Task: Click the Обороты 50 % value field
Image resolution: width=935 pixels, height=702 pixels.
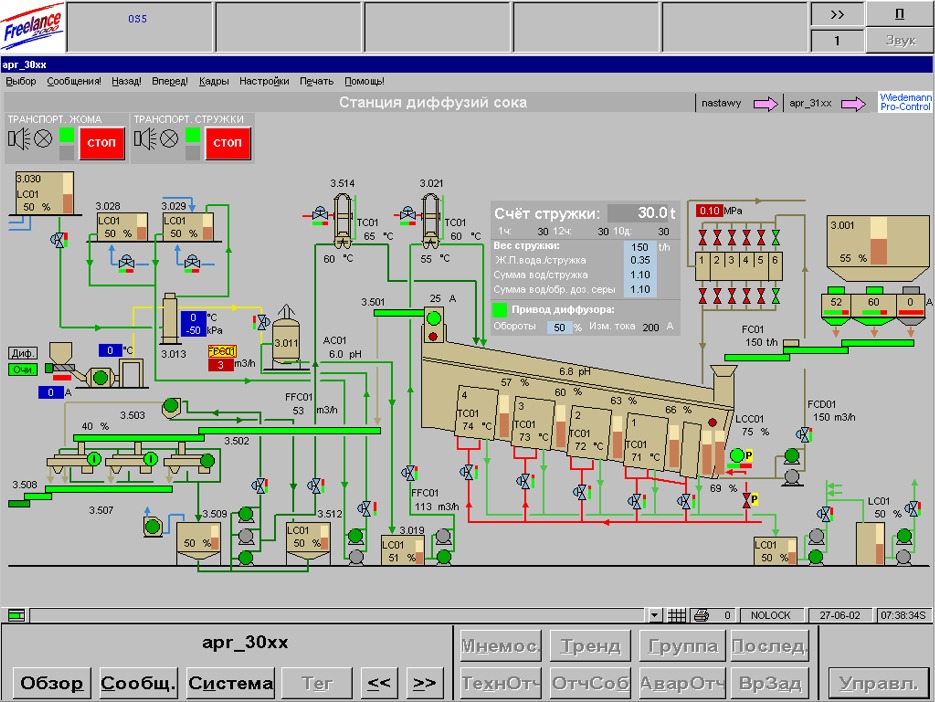Action: pos(562,327)
